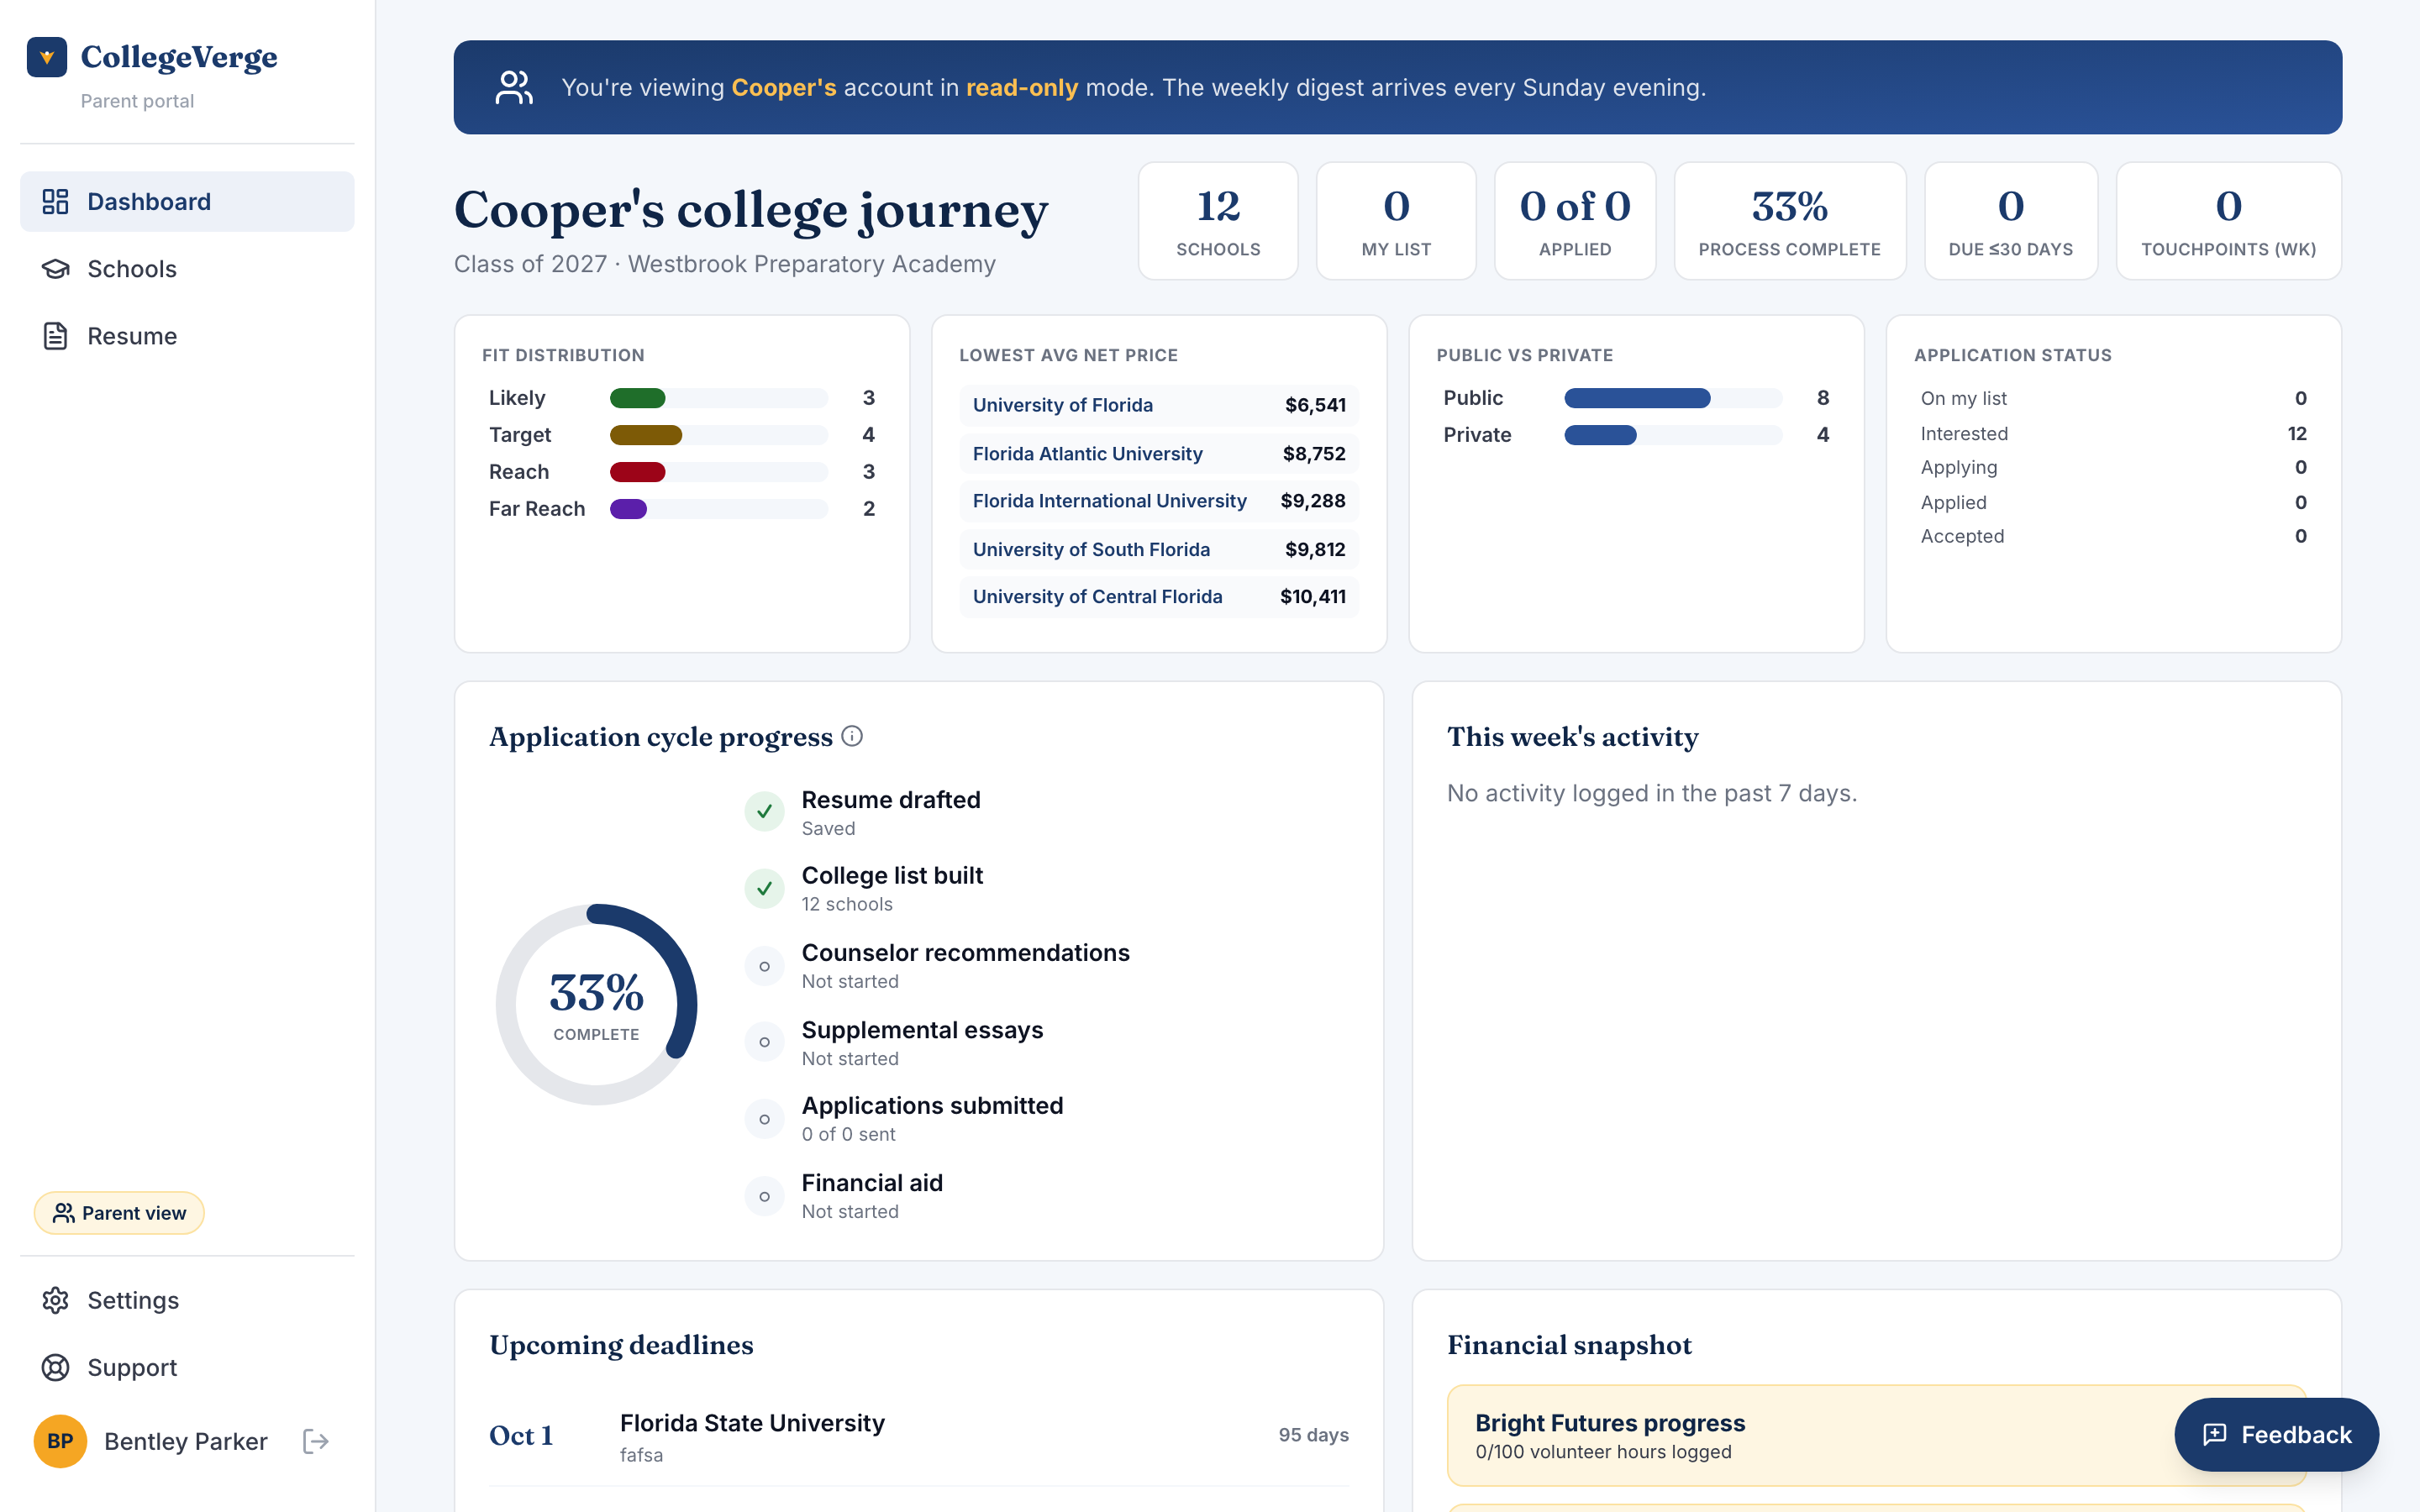2420x1512 pixels.
Task: Click the Process Complete stat card
Action: point(1790,221)
